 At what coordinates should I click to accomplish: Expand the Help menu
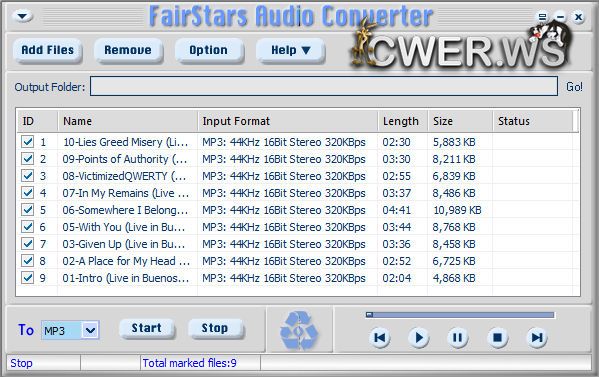(x=290, y=50)
